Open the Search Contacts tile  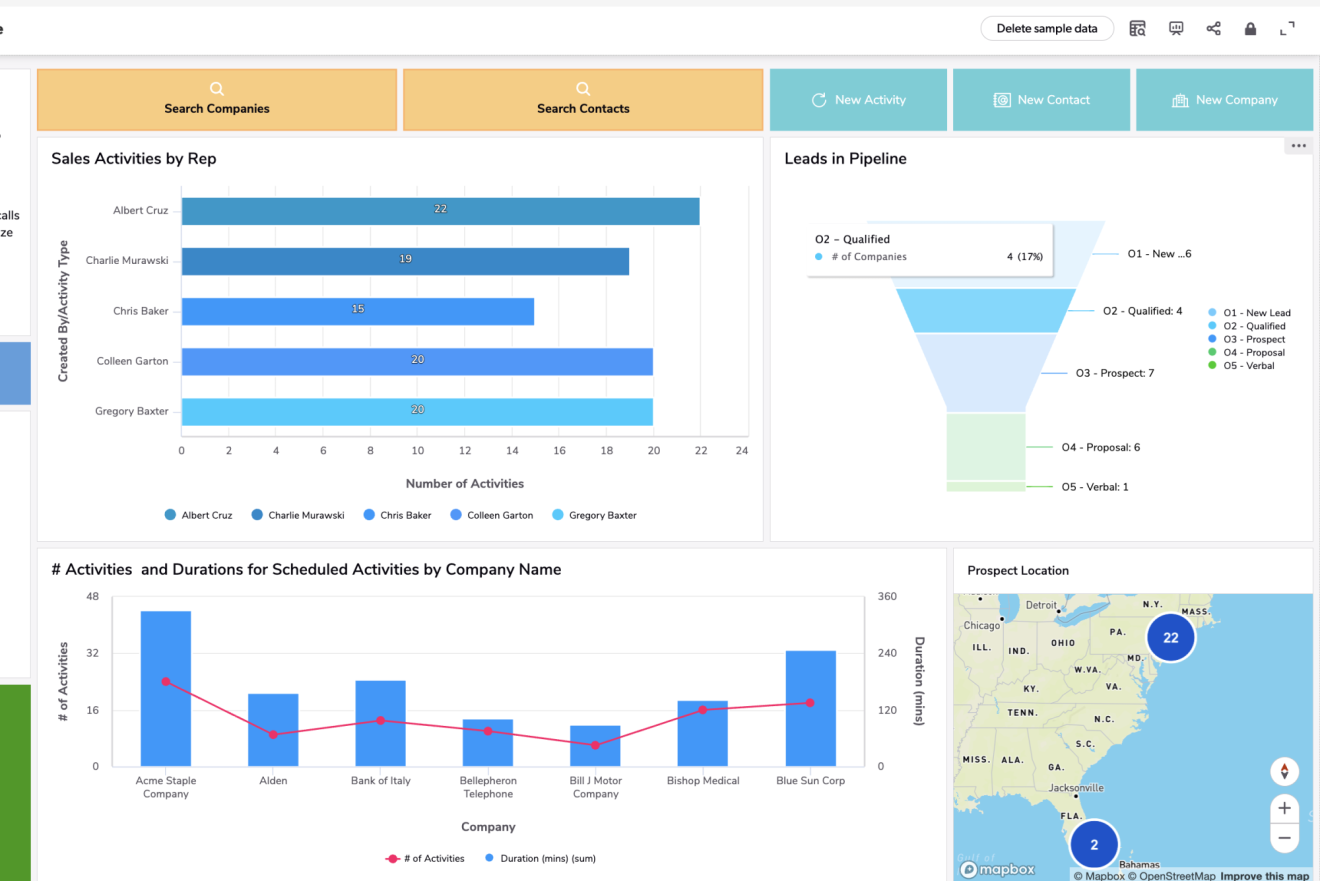click(x=583, y=99)
